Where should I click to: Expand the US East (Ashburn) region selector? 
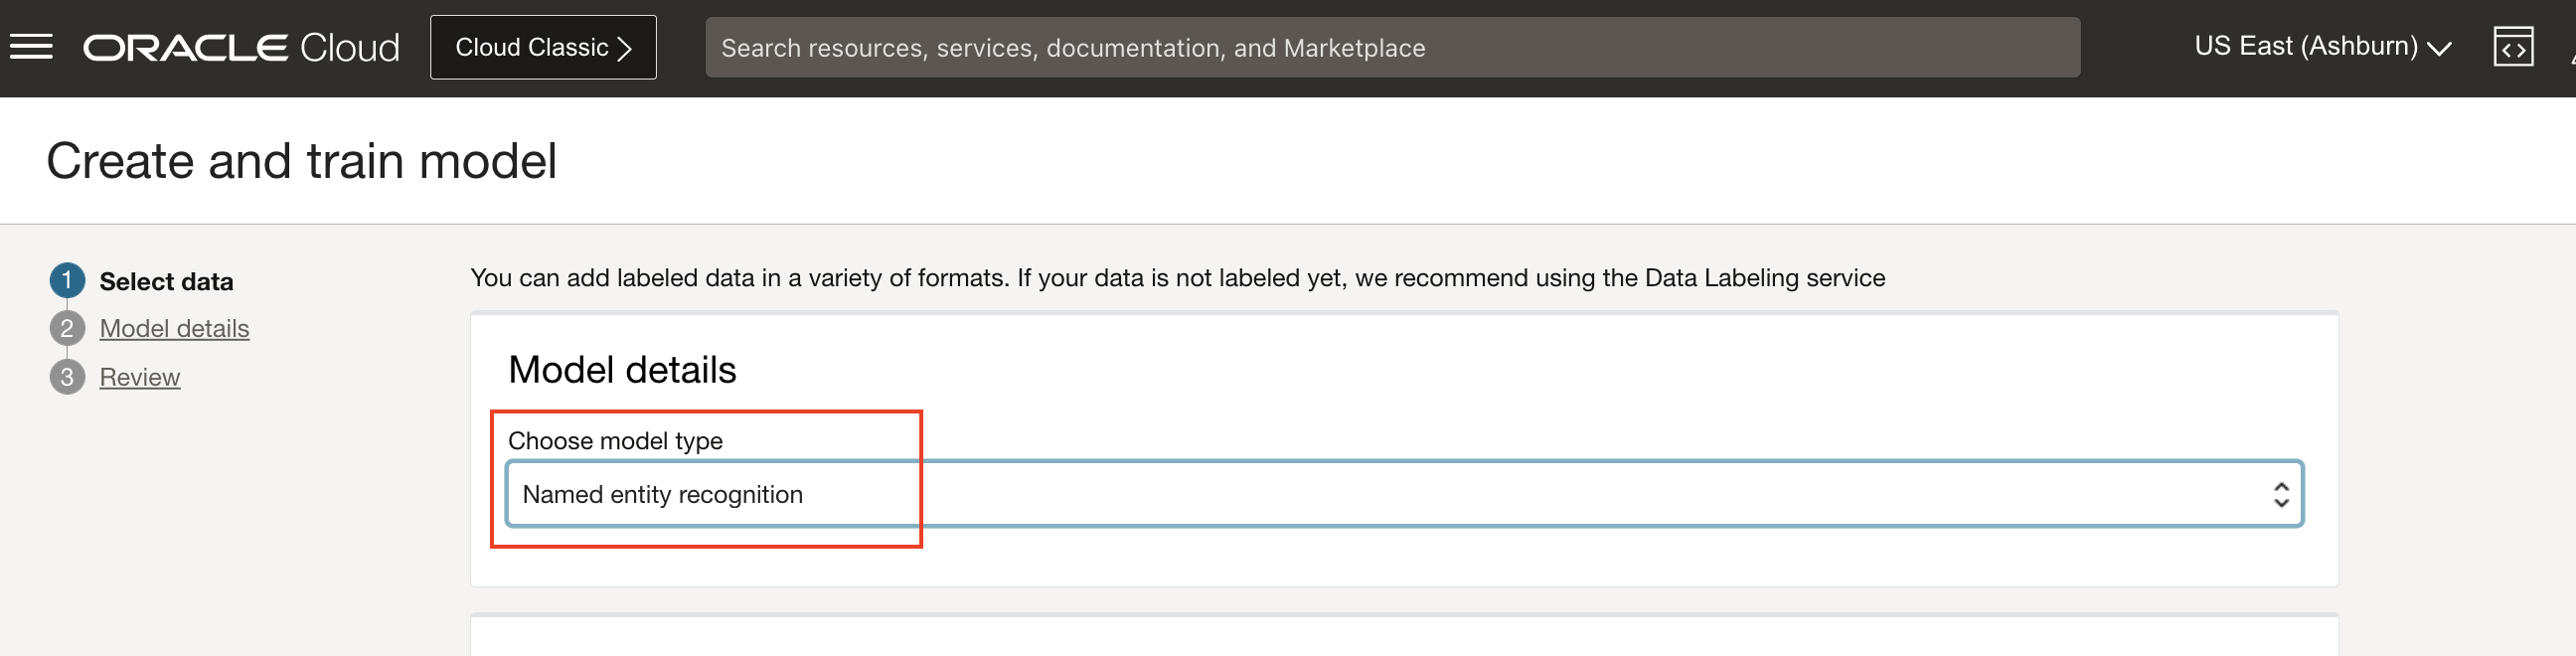2321,47
